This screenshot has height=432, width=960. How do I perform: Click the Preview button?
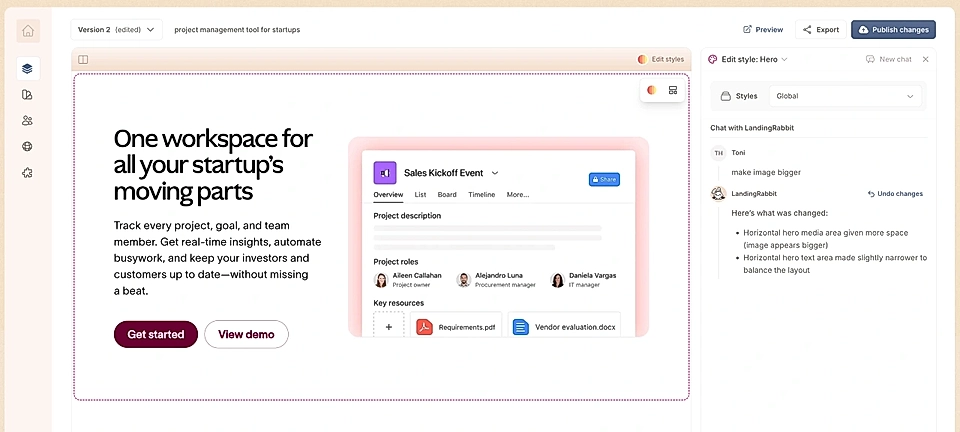(763, 30)
